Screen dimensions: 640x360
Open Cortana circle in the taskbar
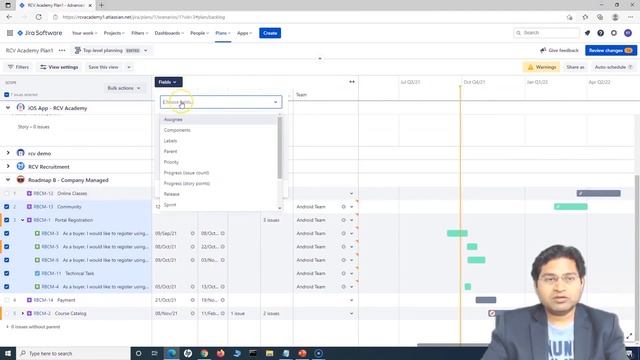coord(138,353)
